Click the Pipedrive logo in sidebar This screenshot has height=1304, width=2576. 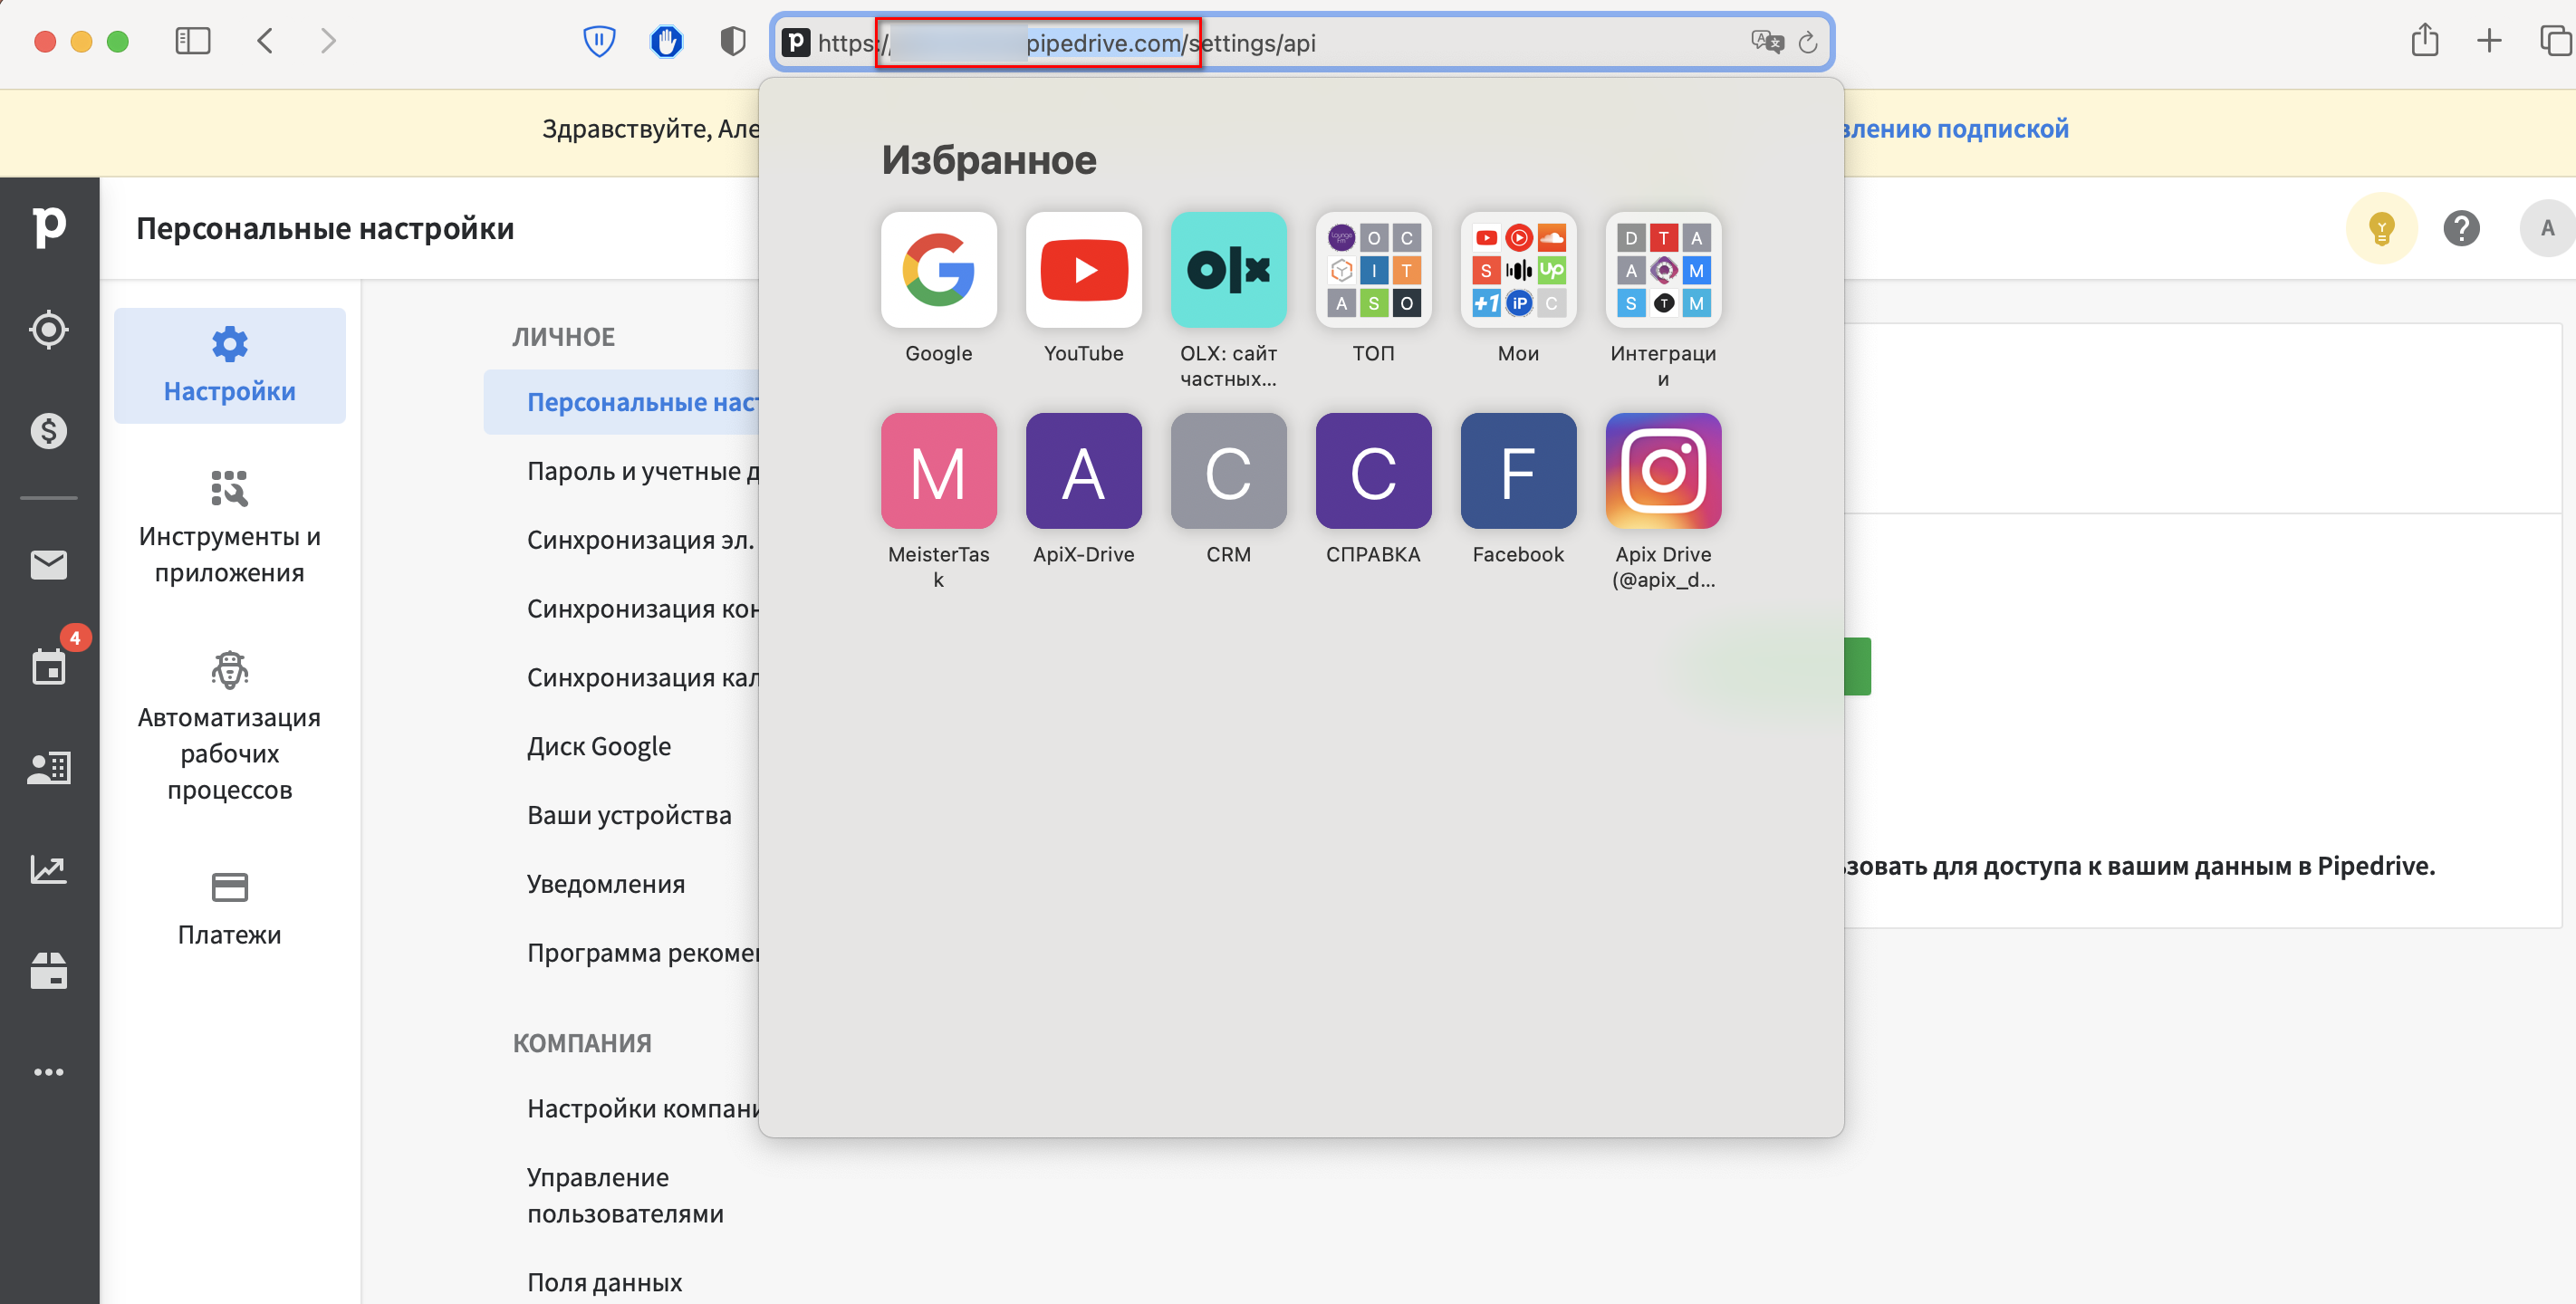pyautogui.click(x=49, y=227)
